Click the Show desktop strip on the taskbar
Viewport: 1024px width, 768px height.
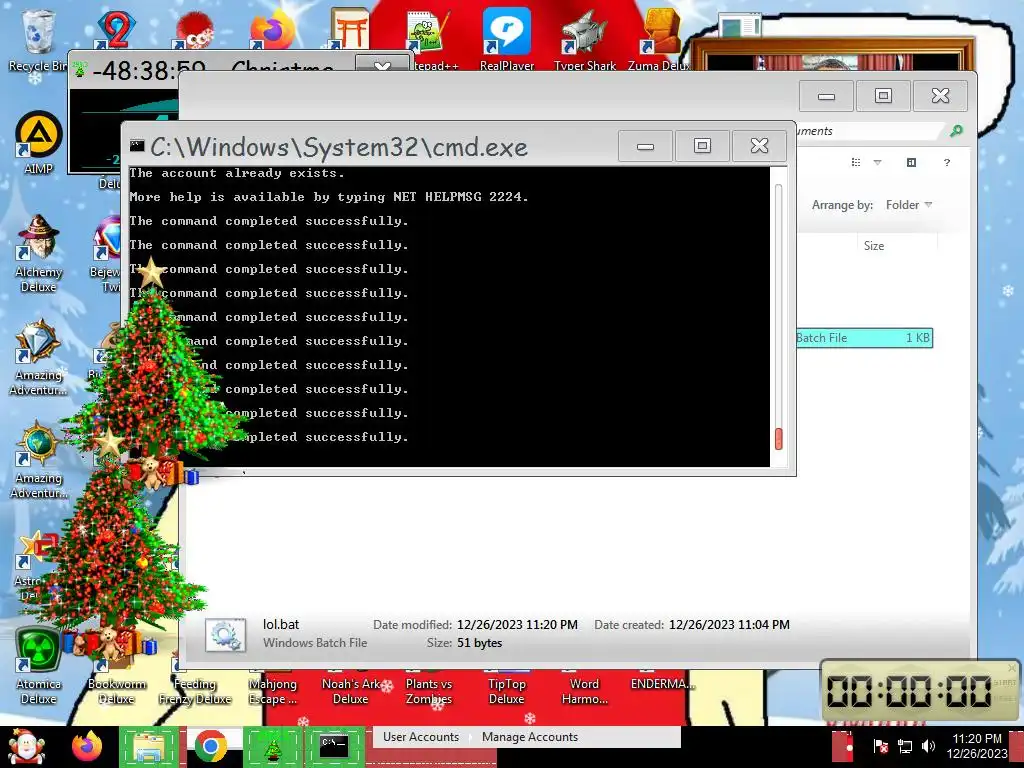click(1019, 746)
